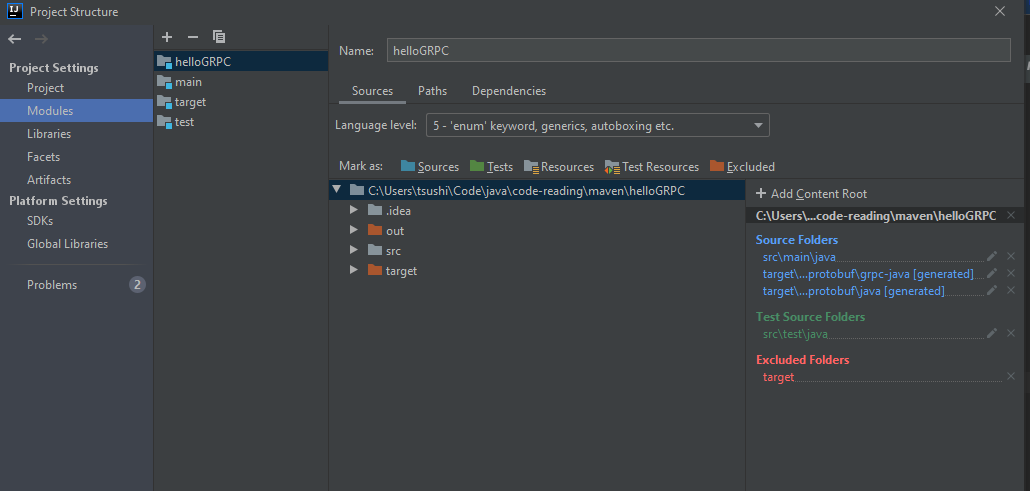Unmark grpc-java generated source folder
This screenshot has width=1030, height=491.
tap(1011, 273)
